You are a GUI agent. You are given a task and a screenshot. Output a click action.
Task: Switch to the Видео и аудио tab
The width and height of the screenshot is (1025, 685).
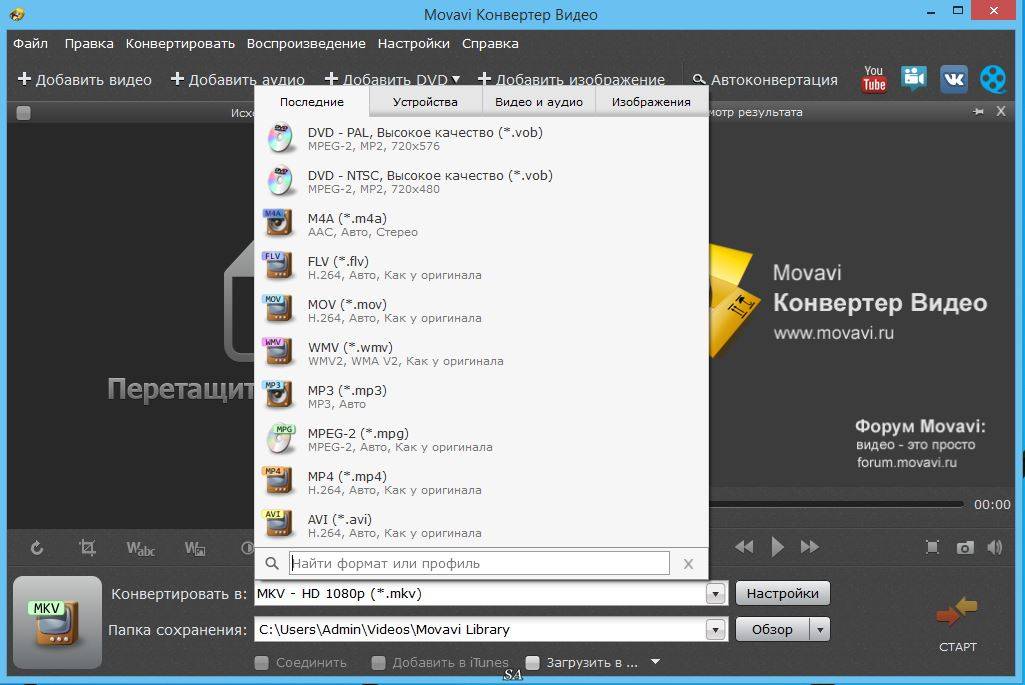tap(539, 102)
